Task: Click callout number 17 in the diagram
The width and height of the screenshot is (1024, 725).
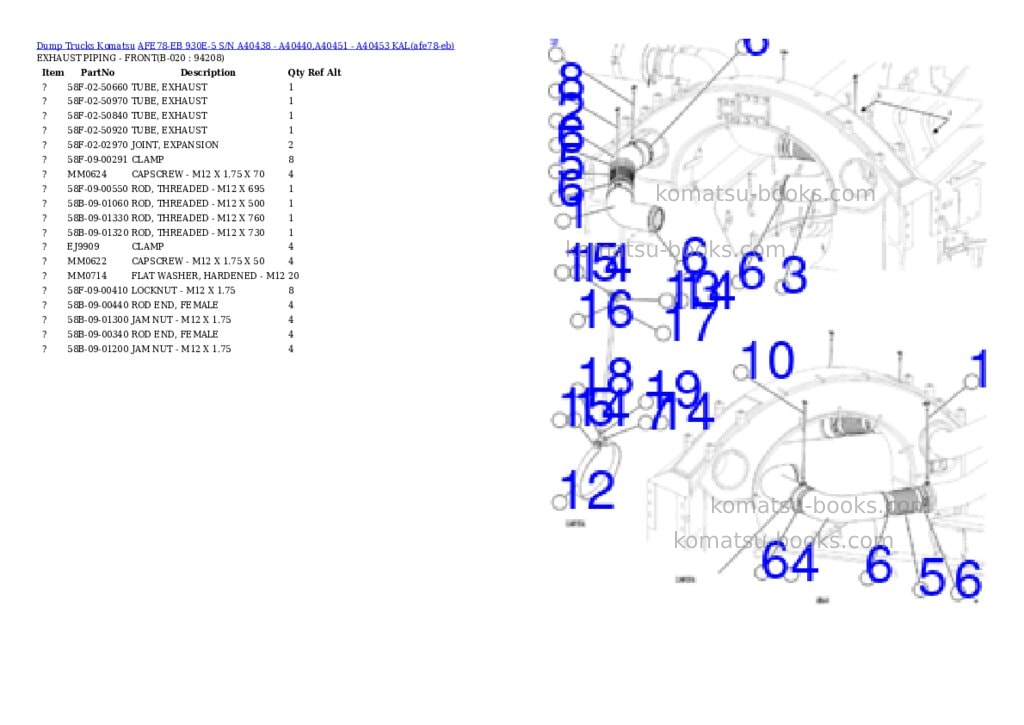Action: [694, 323]
